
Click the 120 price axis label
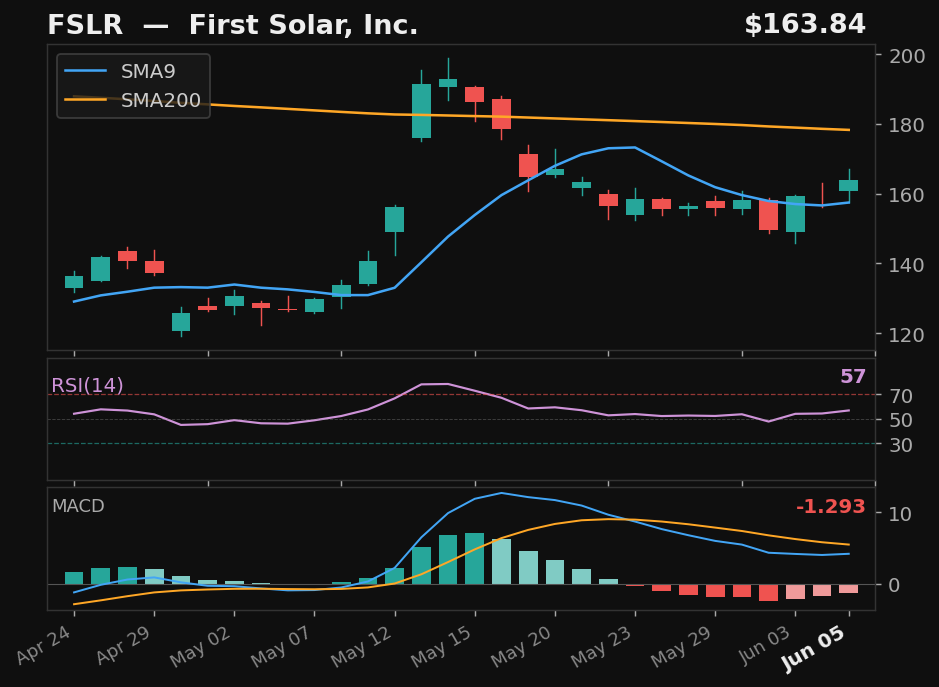pyautogui.click(x=907, y=335)
